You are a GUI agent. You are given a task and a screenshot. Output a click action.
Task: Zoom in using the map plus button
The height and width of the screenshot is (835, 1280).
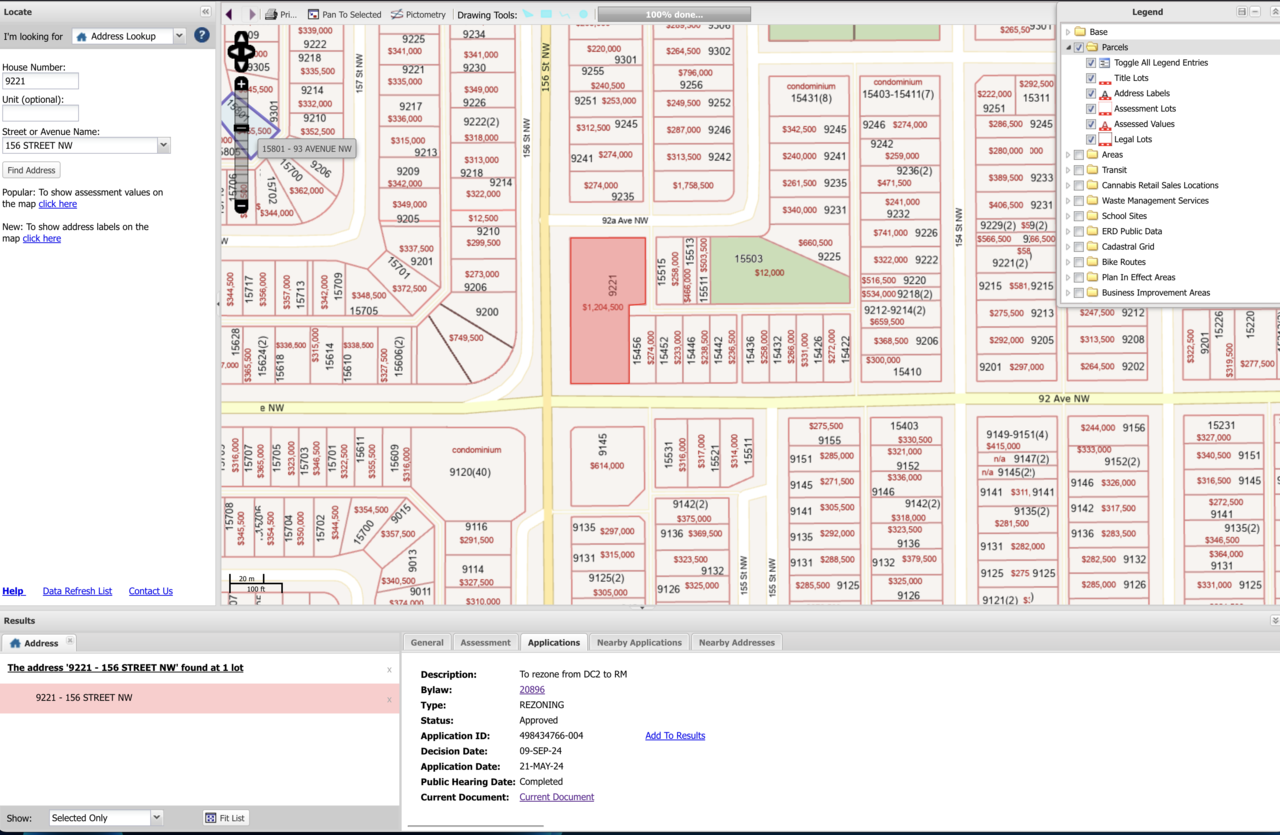coord(241,85)
